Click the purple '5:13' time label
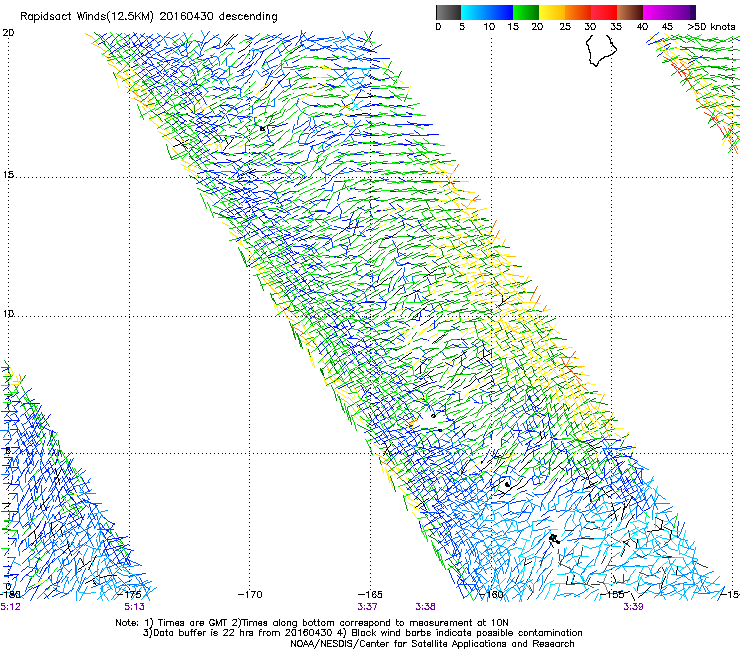Viewport: 740px width, 650px height. tap(135, 607)
